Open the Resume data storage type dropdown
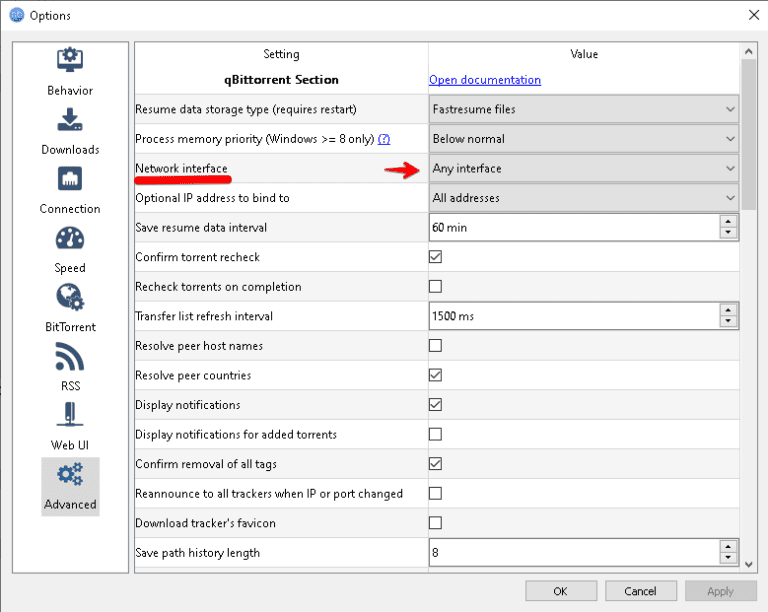Screen dimensions: 768x612 coord(584,109)
